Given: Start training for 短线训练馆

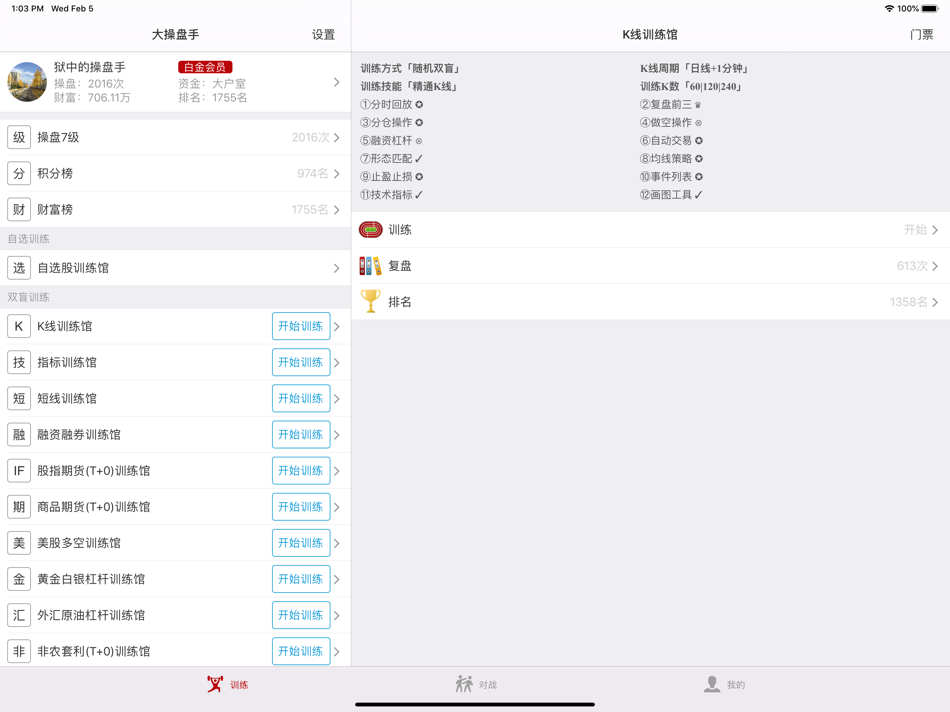Looking at the screenshot, I should 301,399.
